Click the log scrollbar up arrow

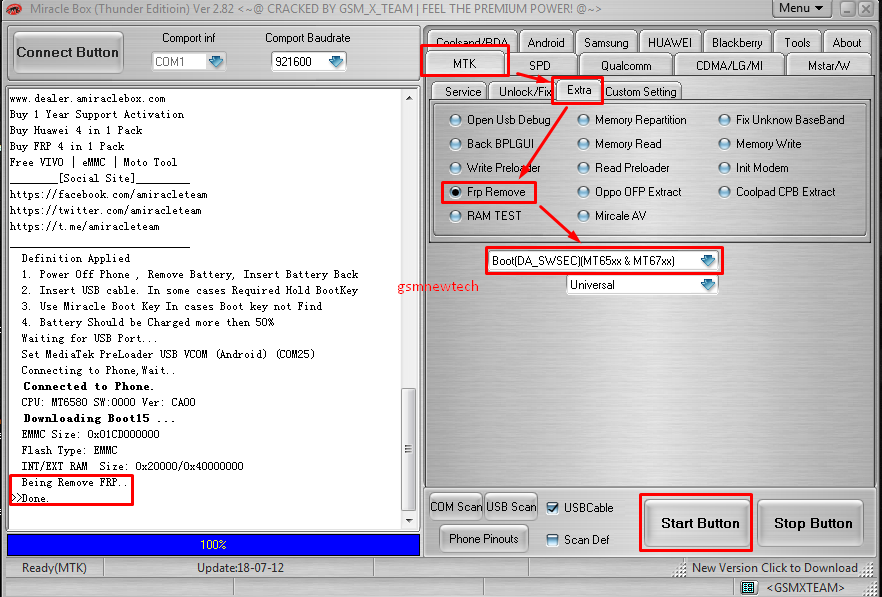(x=409, y=98)
